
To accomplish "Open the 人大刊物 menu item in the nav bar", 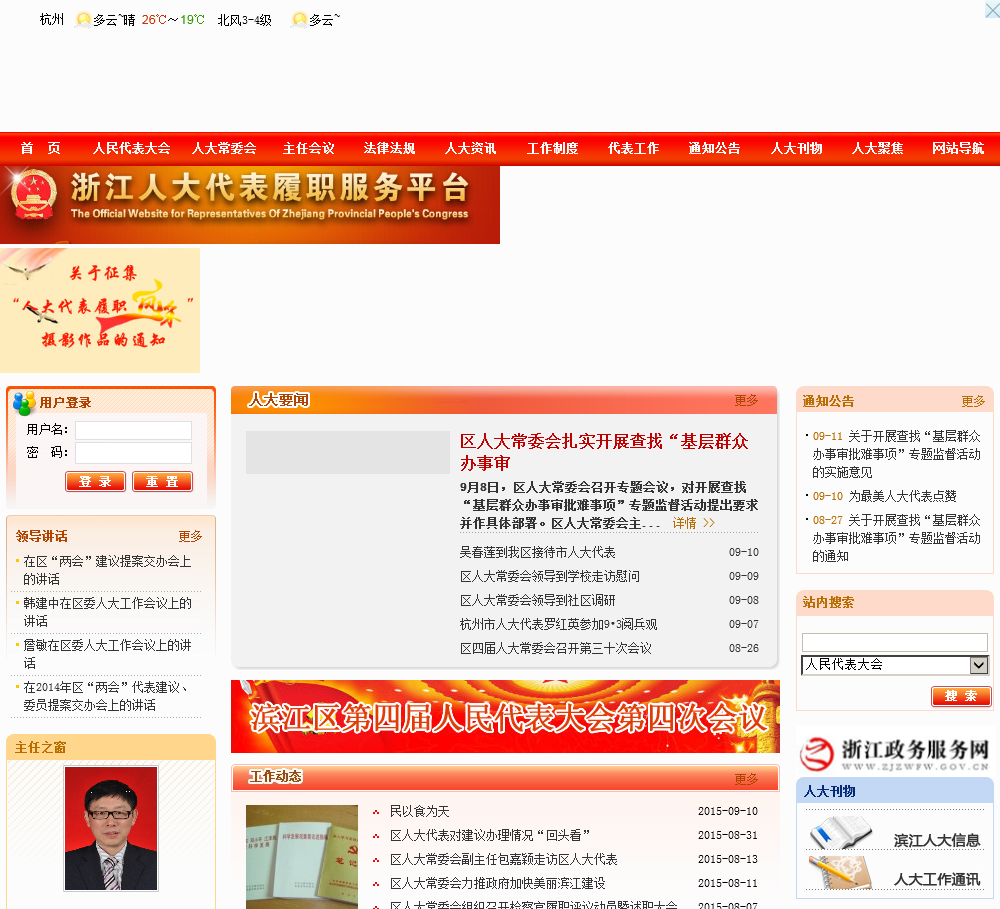I will tap(797, 149).
